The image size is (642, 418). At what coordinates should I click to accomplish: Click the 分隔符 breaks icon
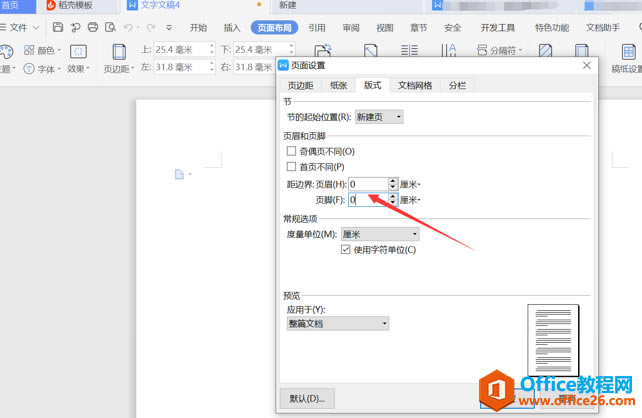[482, 48]
